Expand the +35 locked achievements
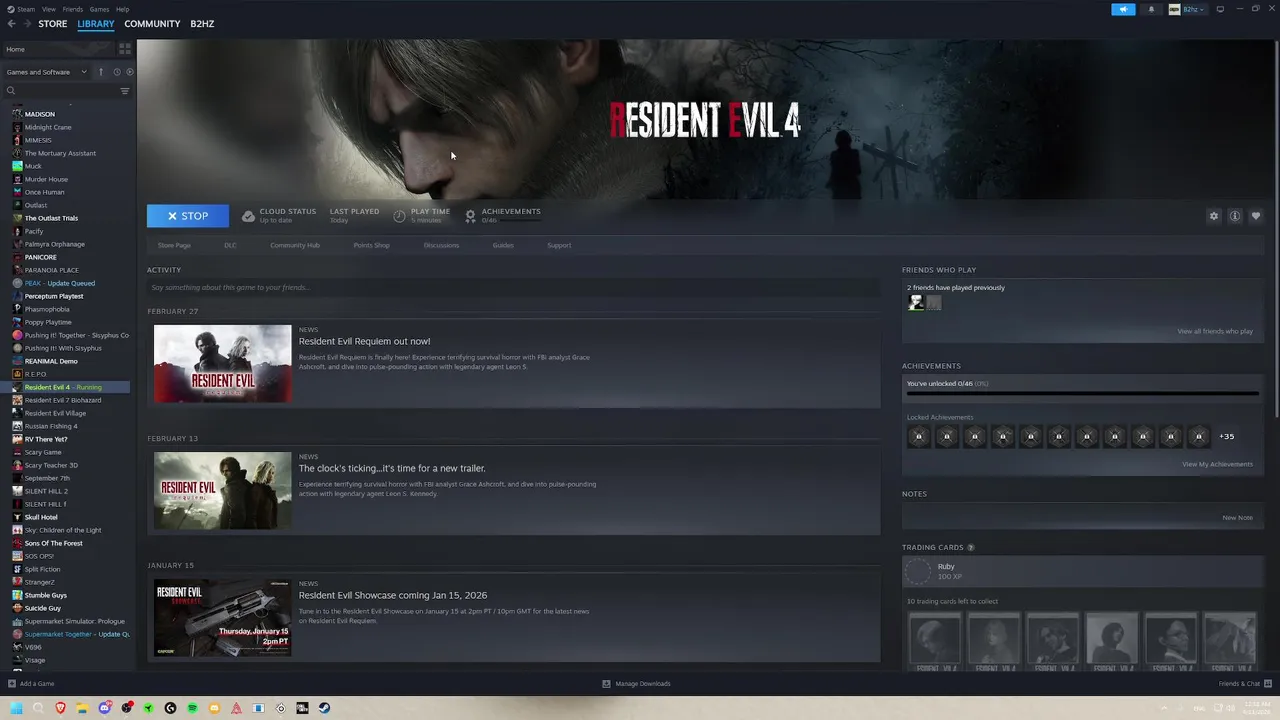This screenshot has height=720, width=1280. coord(1227,436)
